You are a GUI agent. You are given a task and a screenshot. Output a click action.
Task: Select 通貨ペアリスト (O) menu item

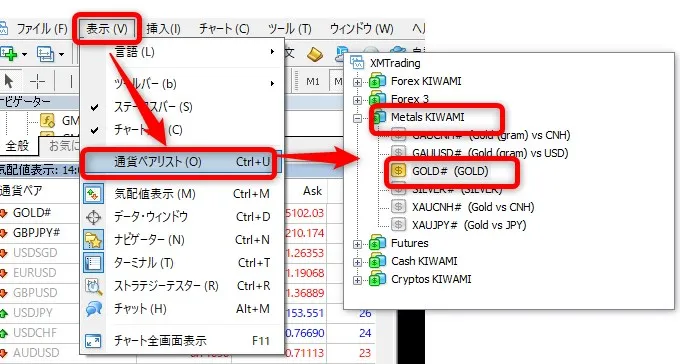[x=182, y=162]
